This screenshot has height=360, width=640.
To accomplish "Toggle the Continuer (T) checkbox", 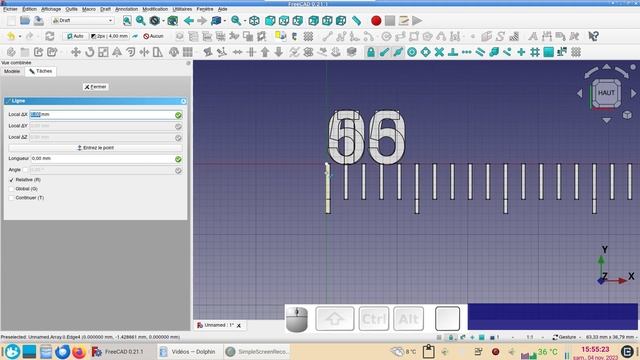I will click(11, 198).
